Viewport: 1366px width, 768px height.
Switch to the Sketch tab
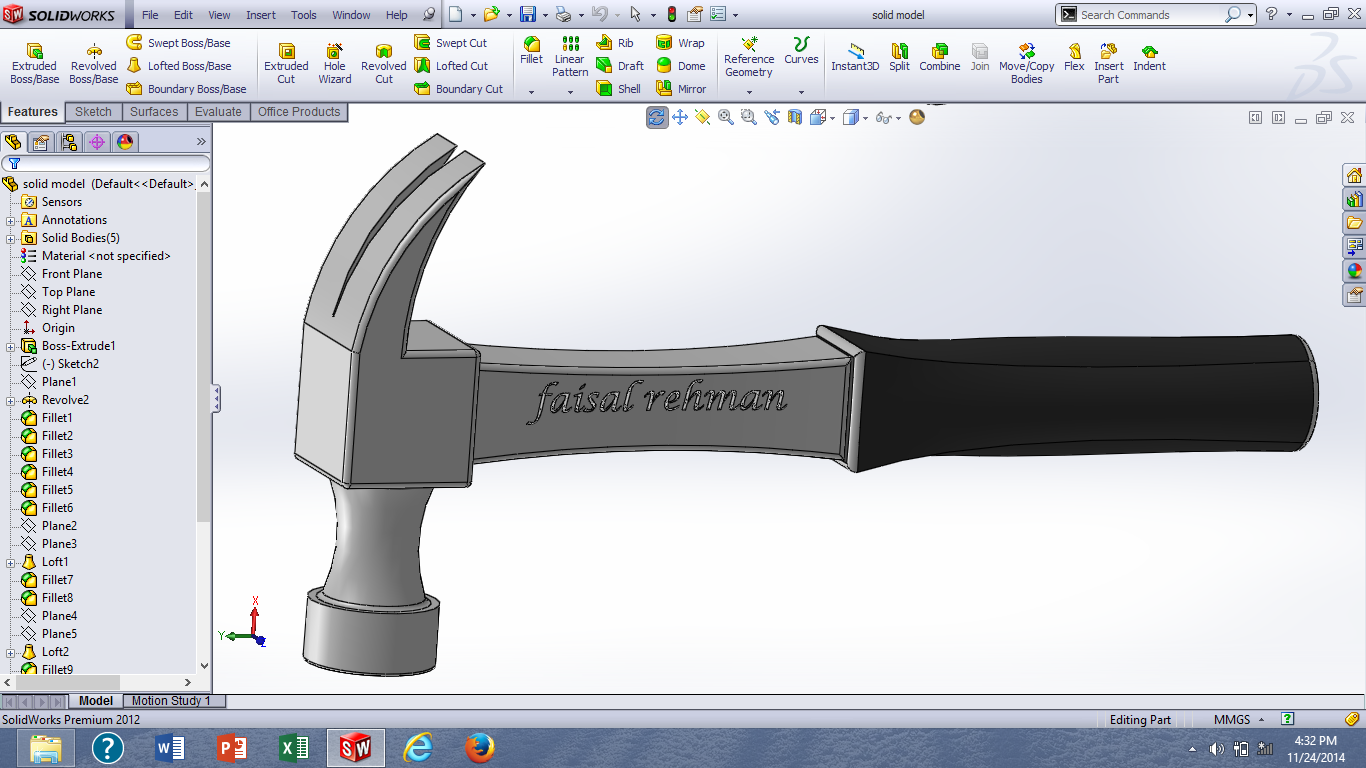(93, 112)
